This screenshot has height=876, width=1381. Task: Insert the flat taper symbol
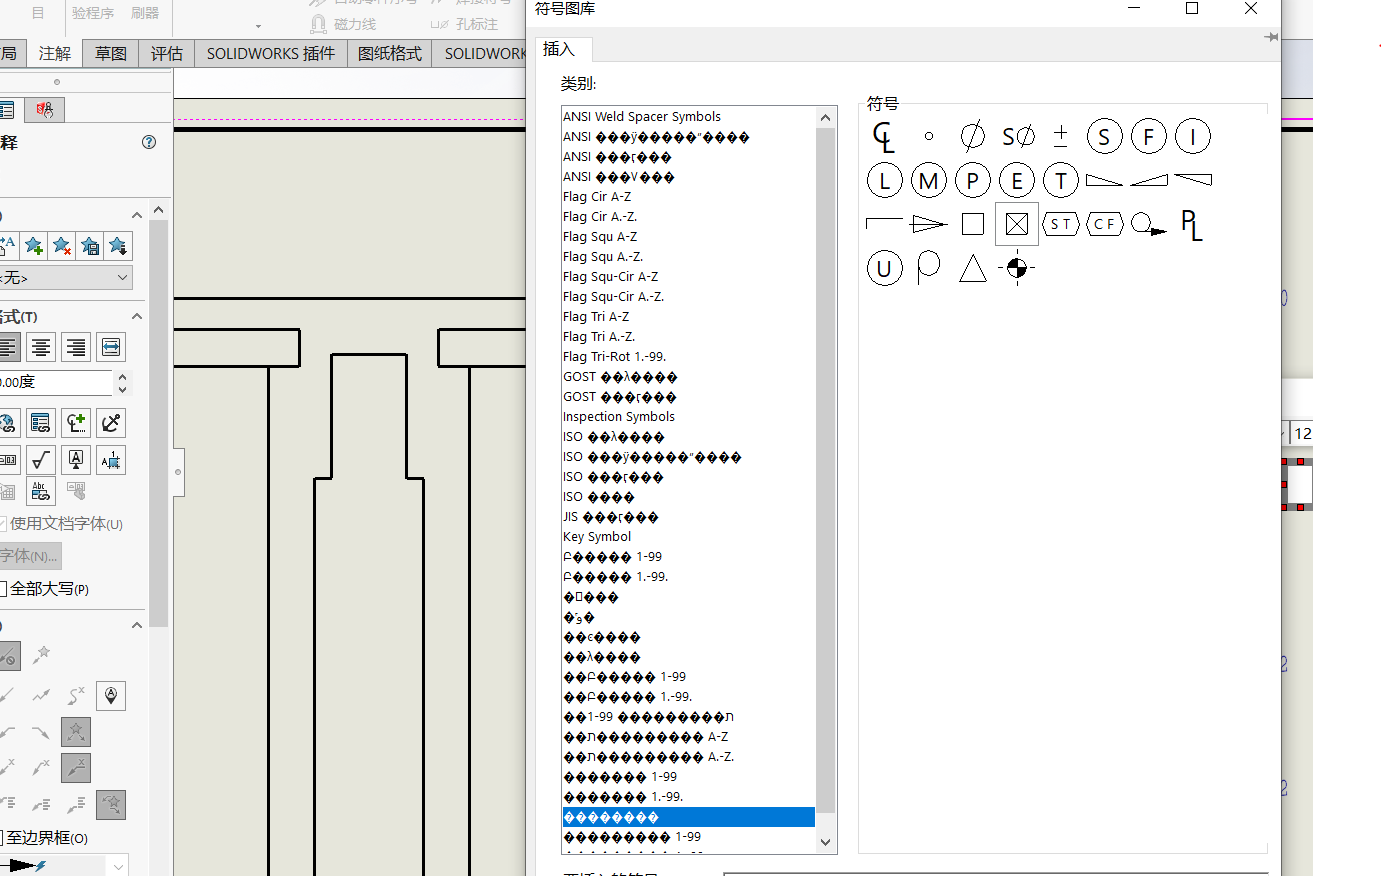coord(1105,180)
